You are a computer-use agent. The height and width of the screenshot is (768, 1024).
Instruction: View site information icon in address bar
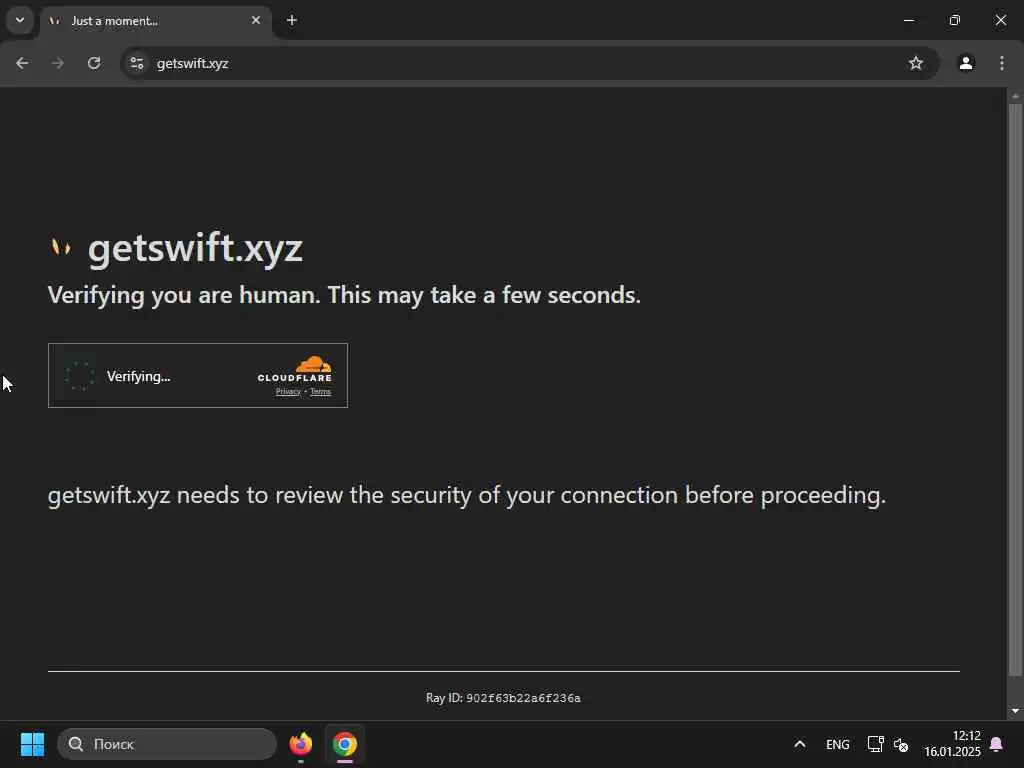click(136, 63)
